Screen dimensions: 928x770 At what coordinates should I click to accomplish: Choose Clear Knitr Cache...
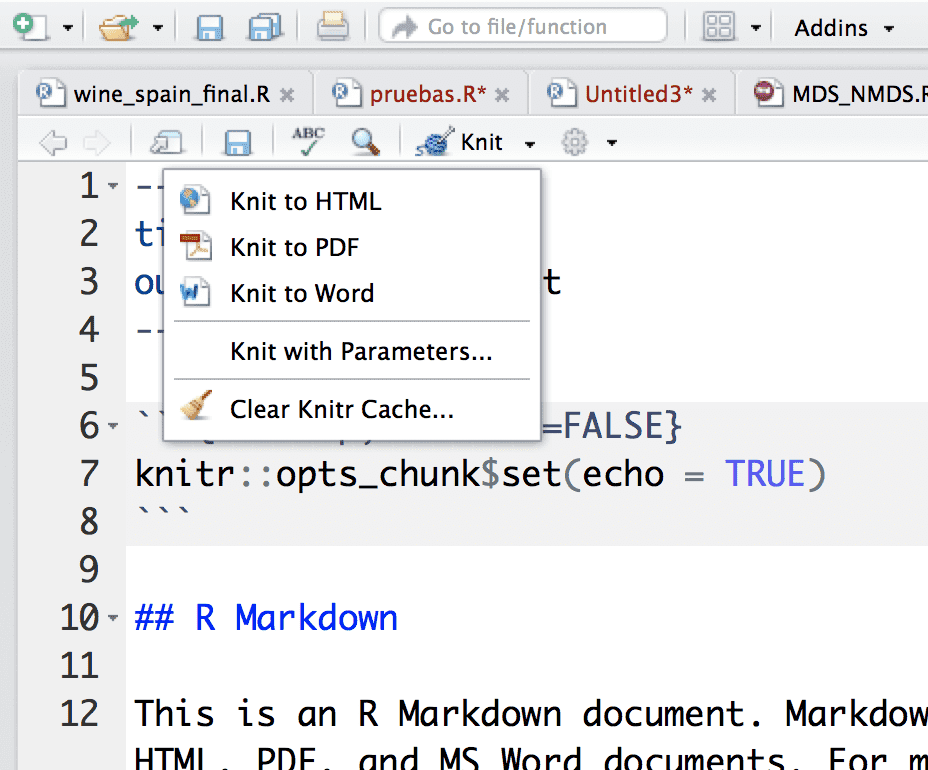coord(352,409)
